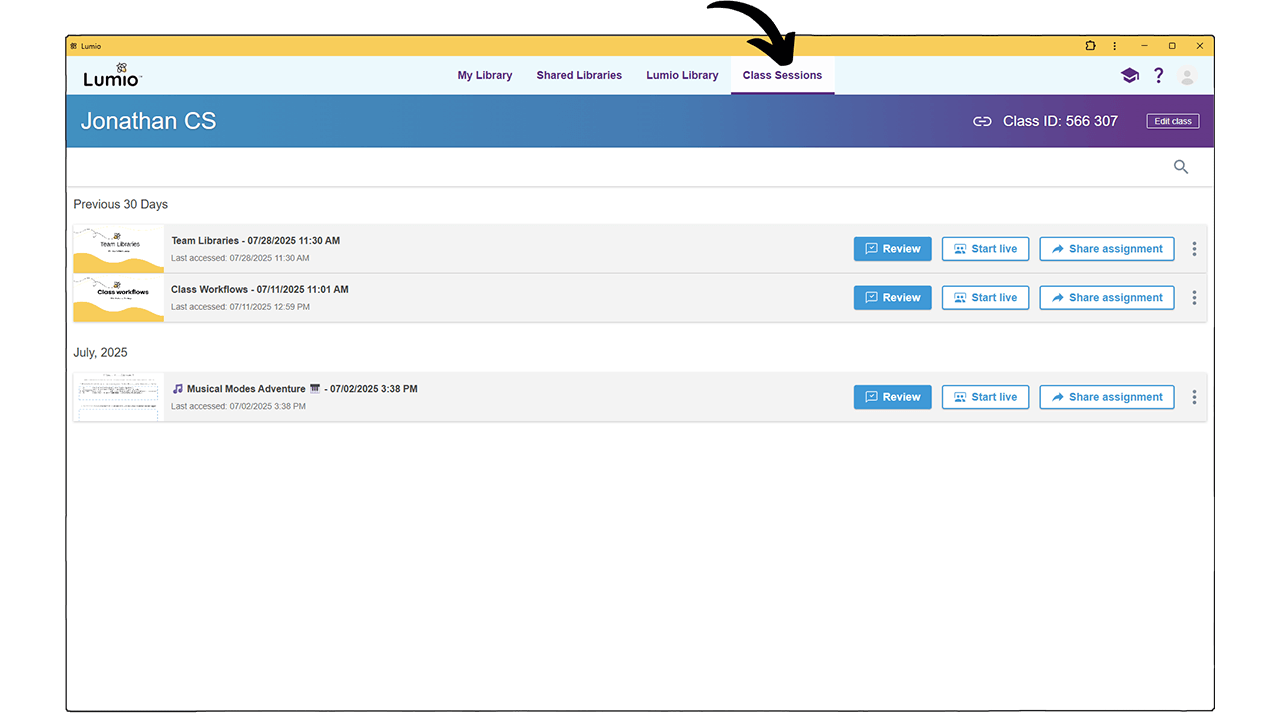This screenshot has height=720, width=1280.
Task: Click the graduation cap icon
Action: (1129, 75)
